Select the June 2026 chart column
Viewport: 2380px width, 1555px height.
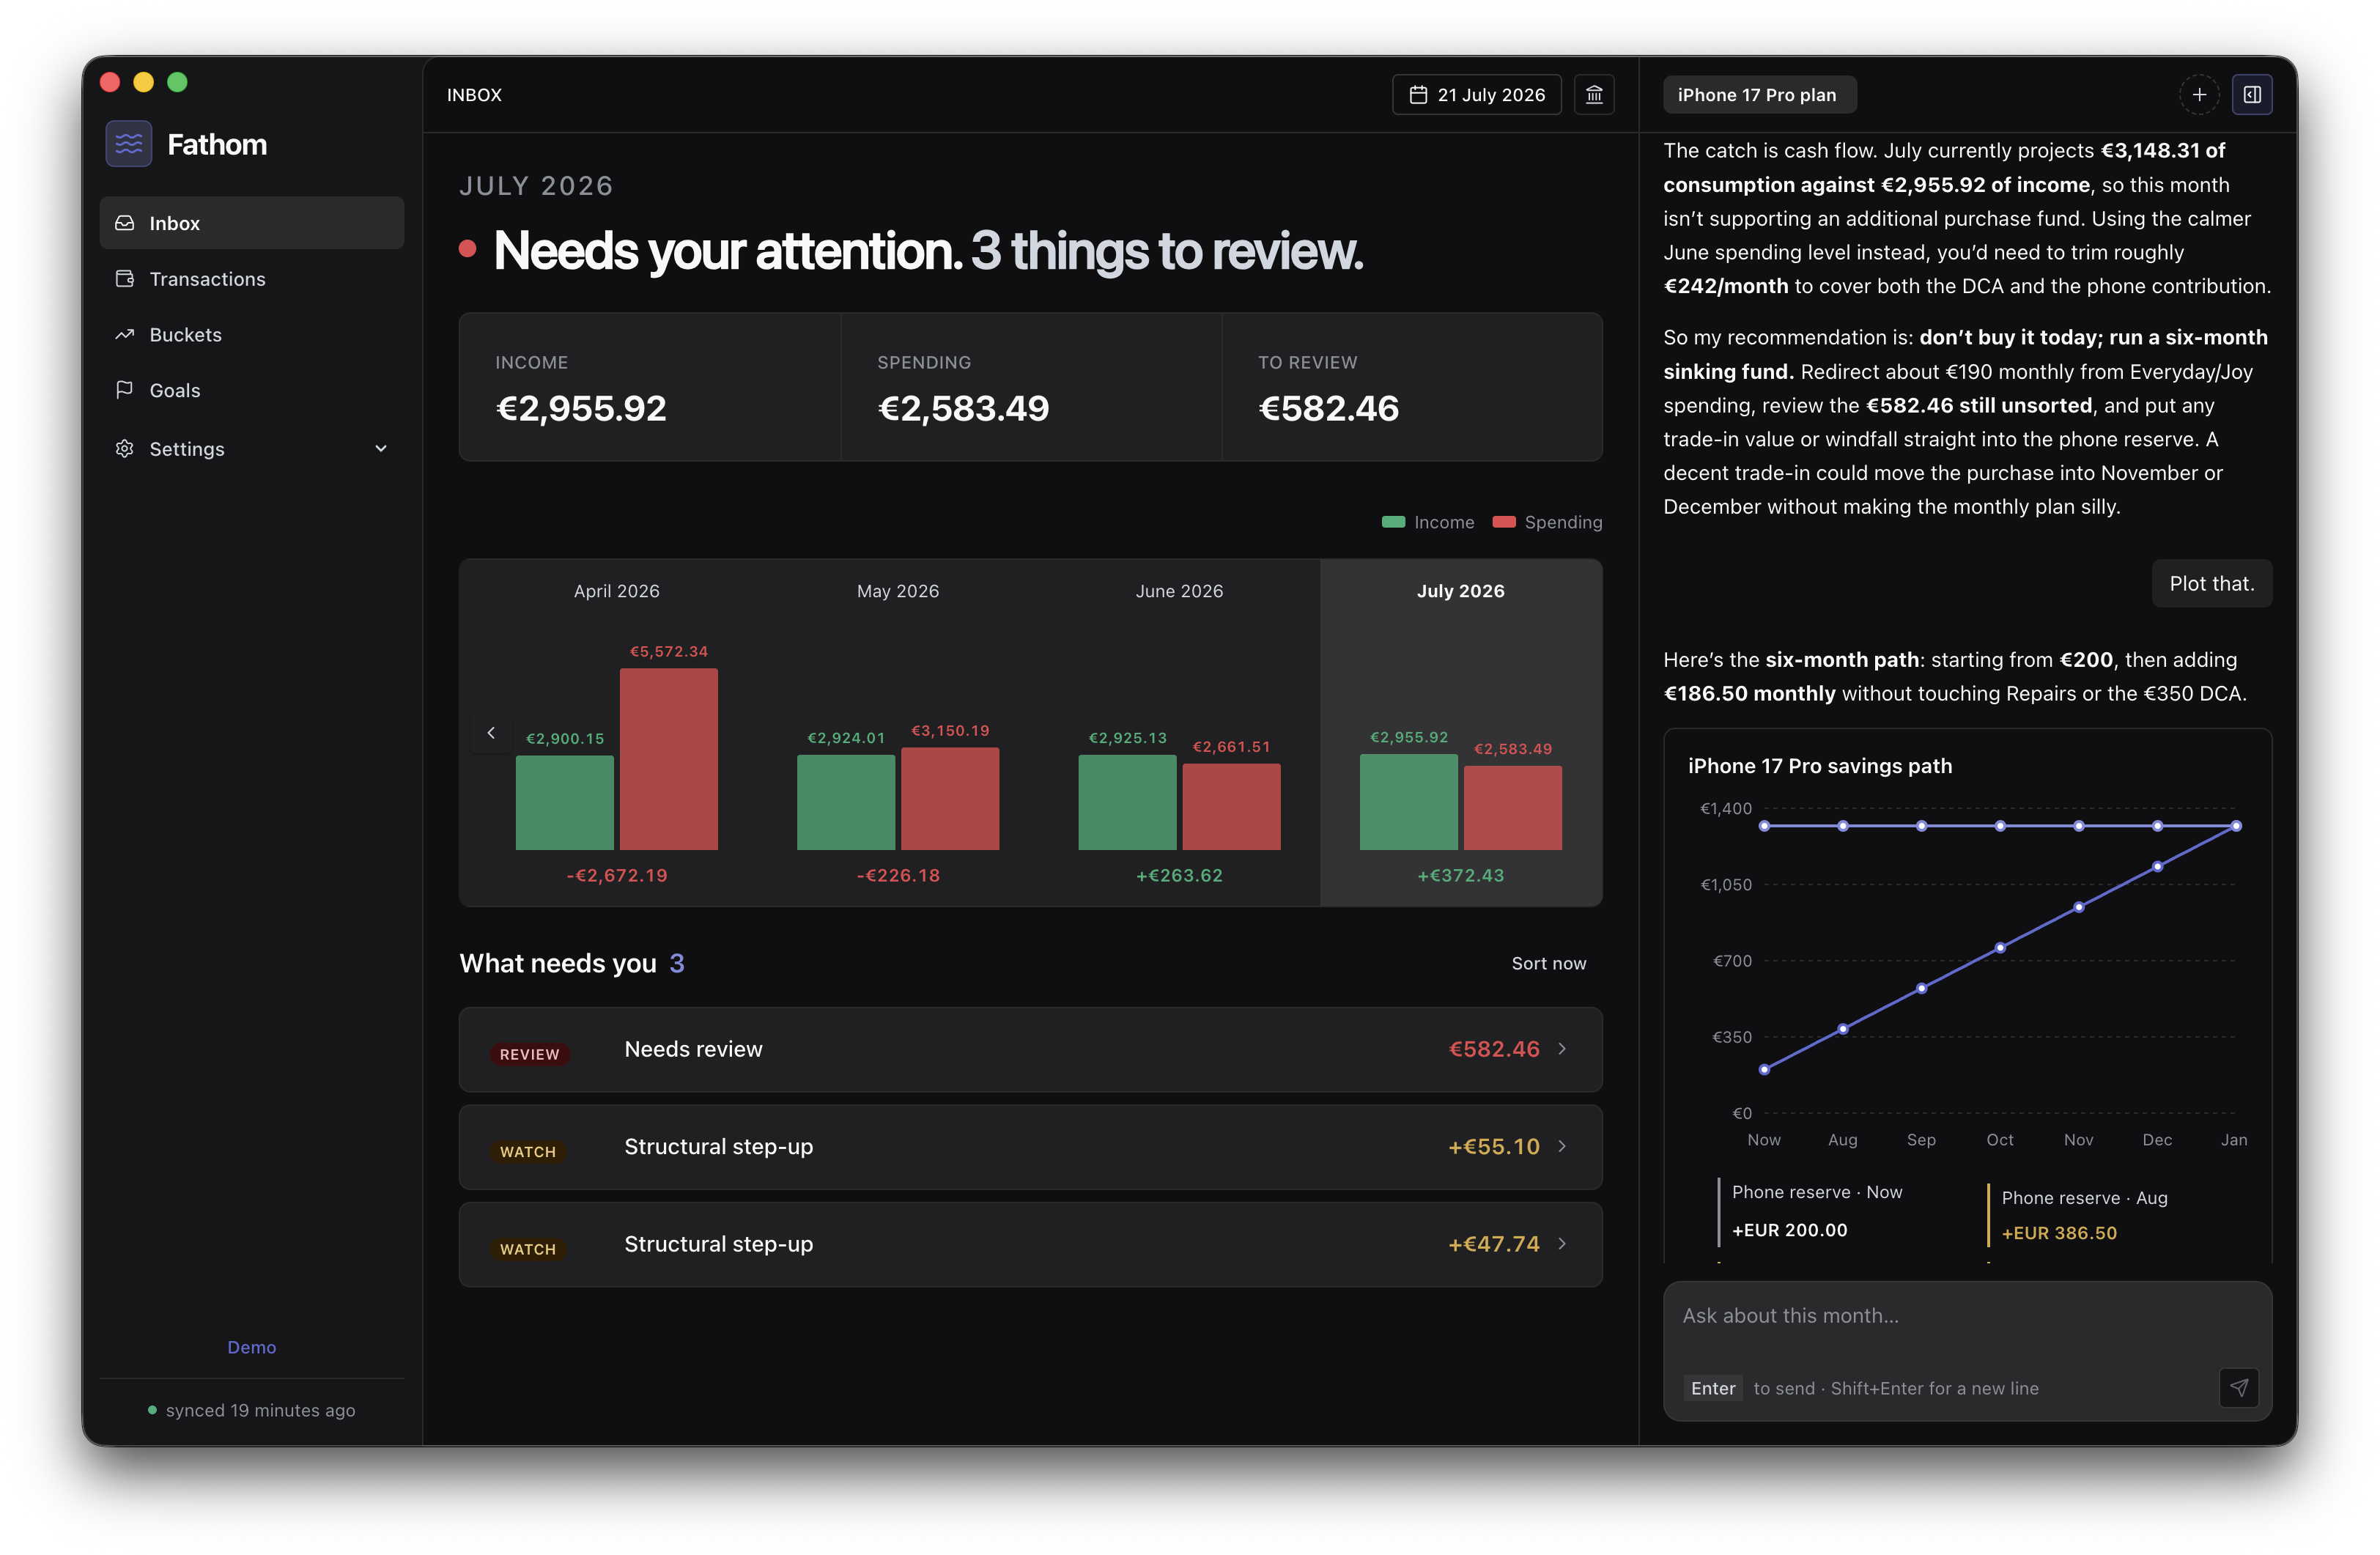[x=1179, y=732]
